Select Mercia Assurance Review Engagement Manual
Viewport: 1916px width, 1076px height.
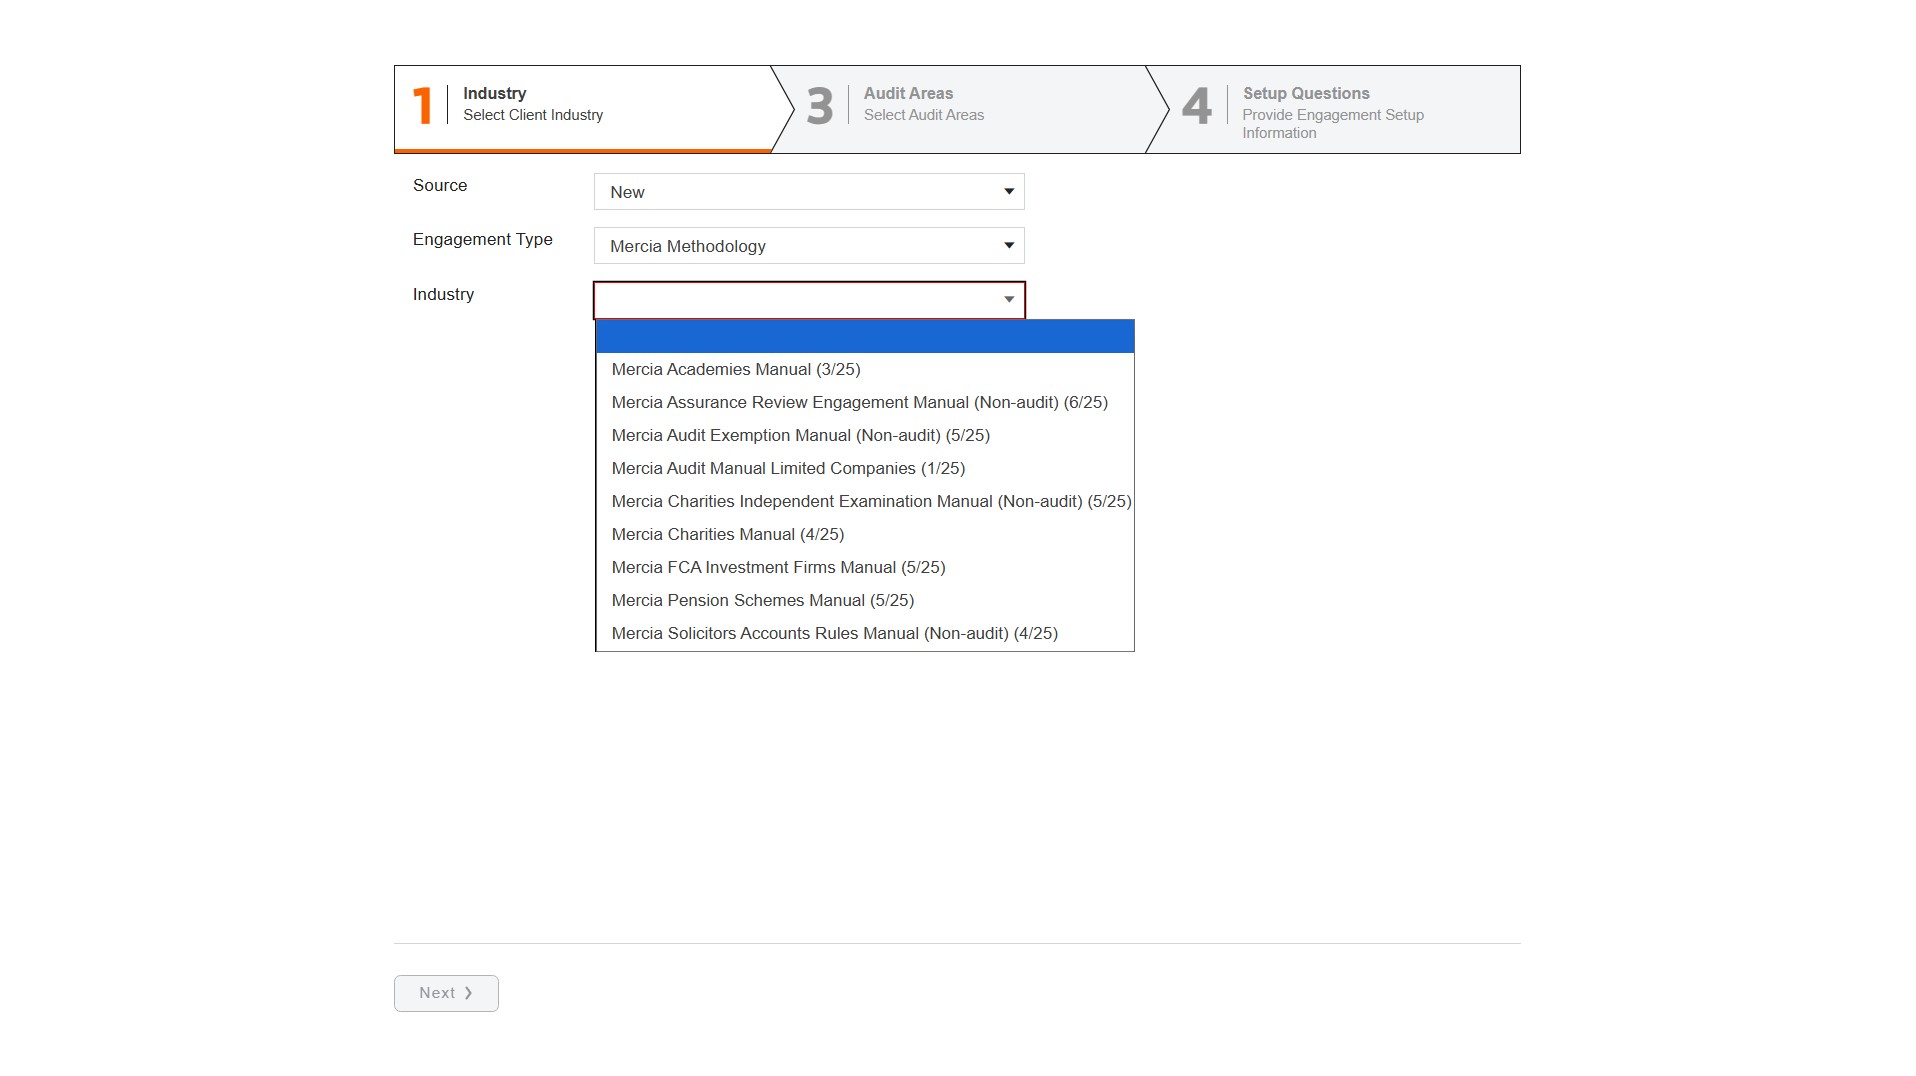859,403
